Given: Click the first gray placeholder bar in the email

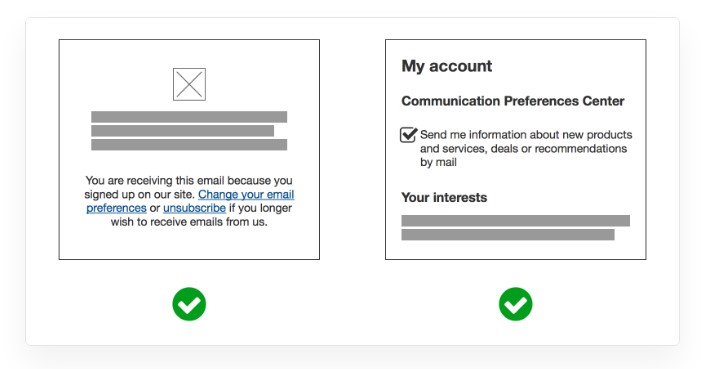Looking at the screenshot, I should pyautogui.click(x=189, y=117).
